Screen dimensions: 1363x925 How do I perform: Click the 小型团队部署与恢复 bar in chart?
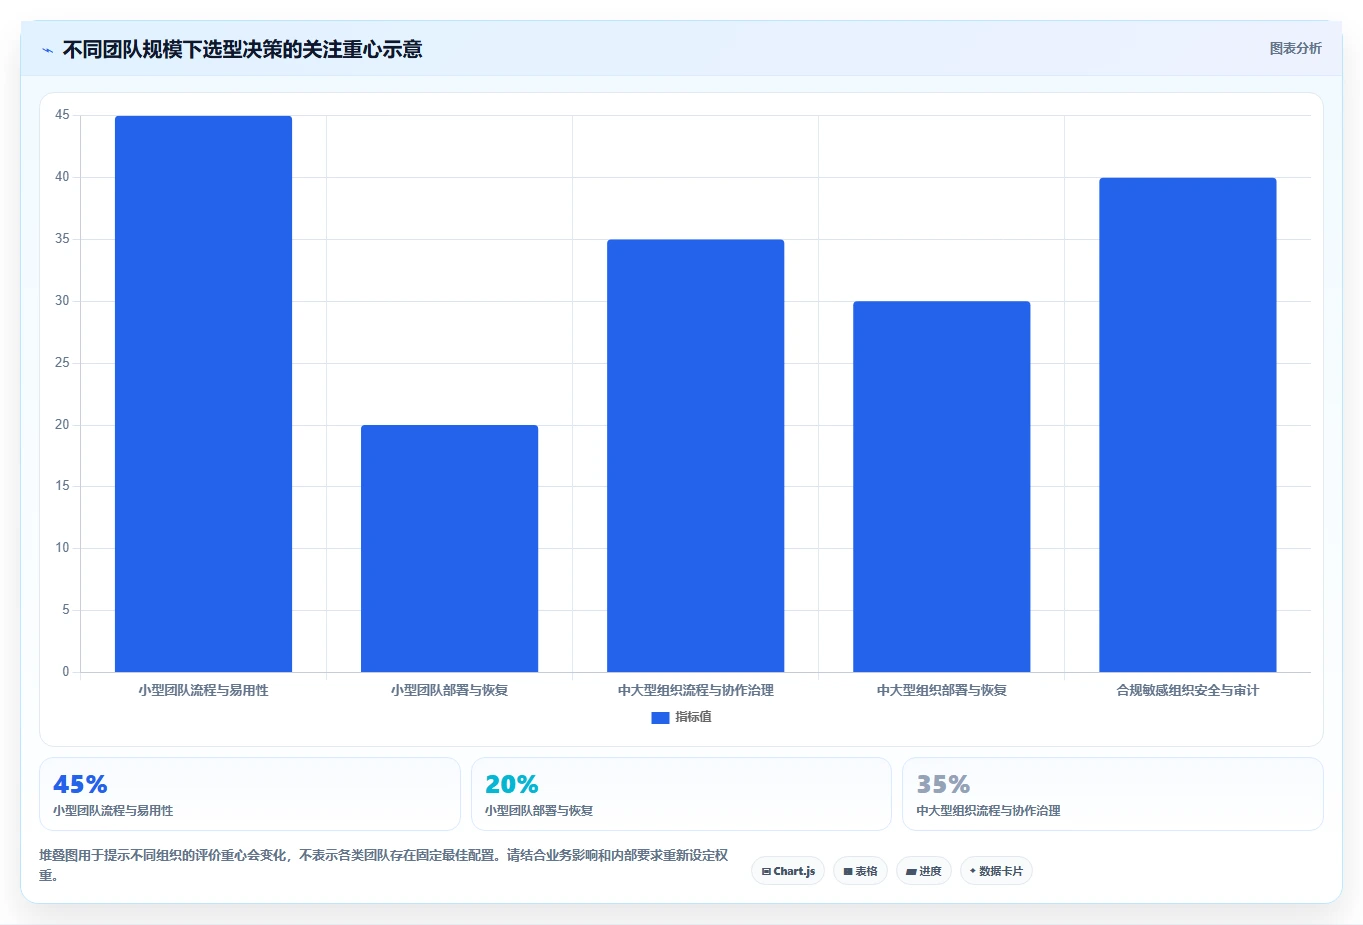tap(450, 548)
